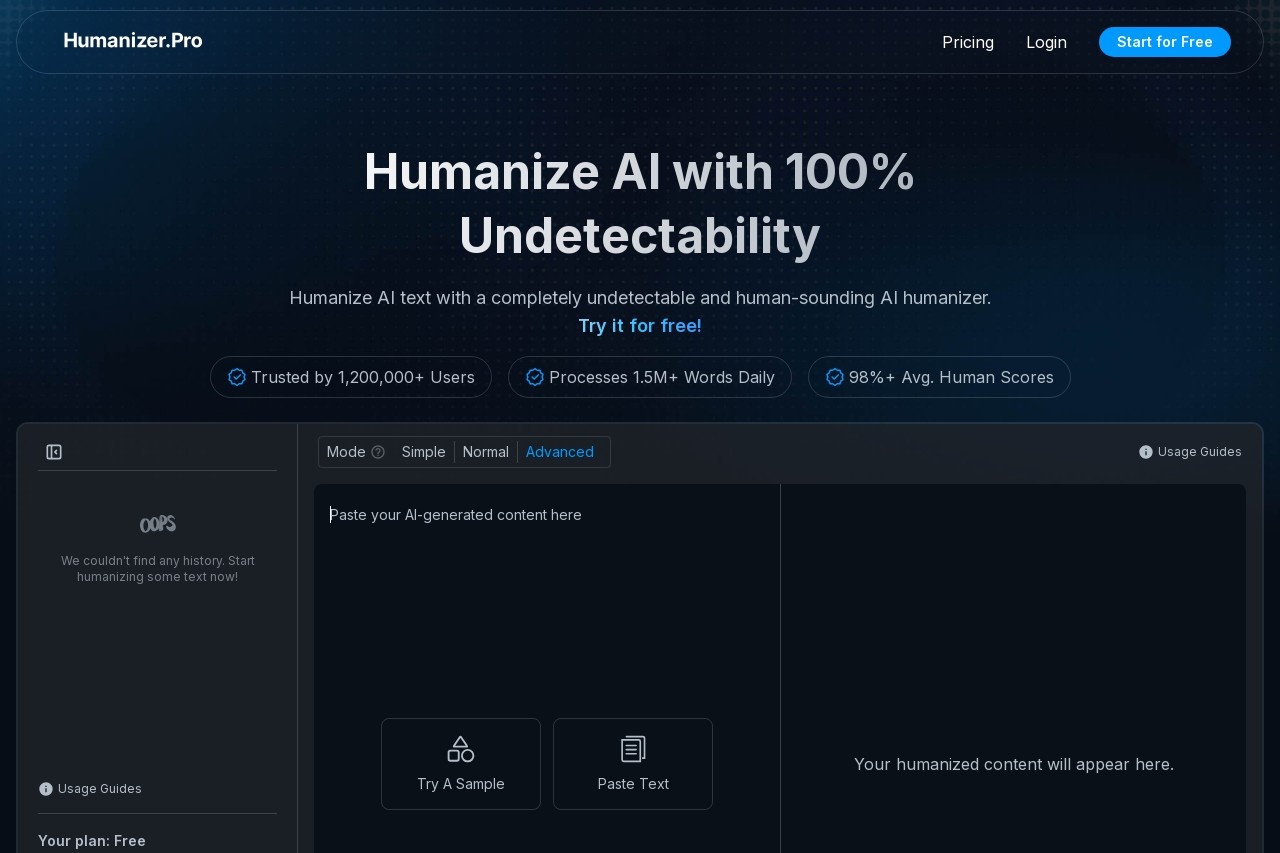Click the Start for Free button

tap(1165, 42)
